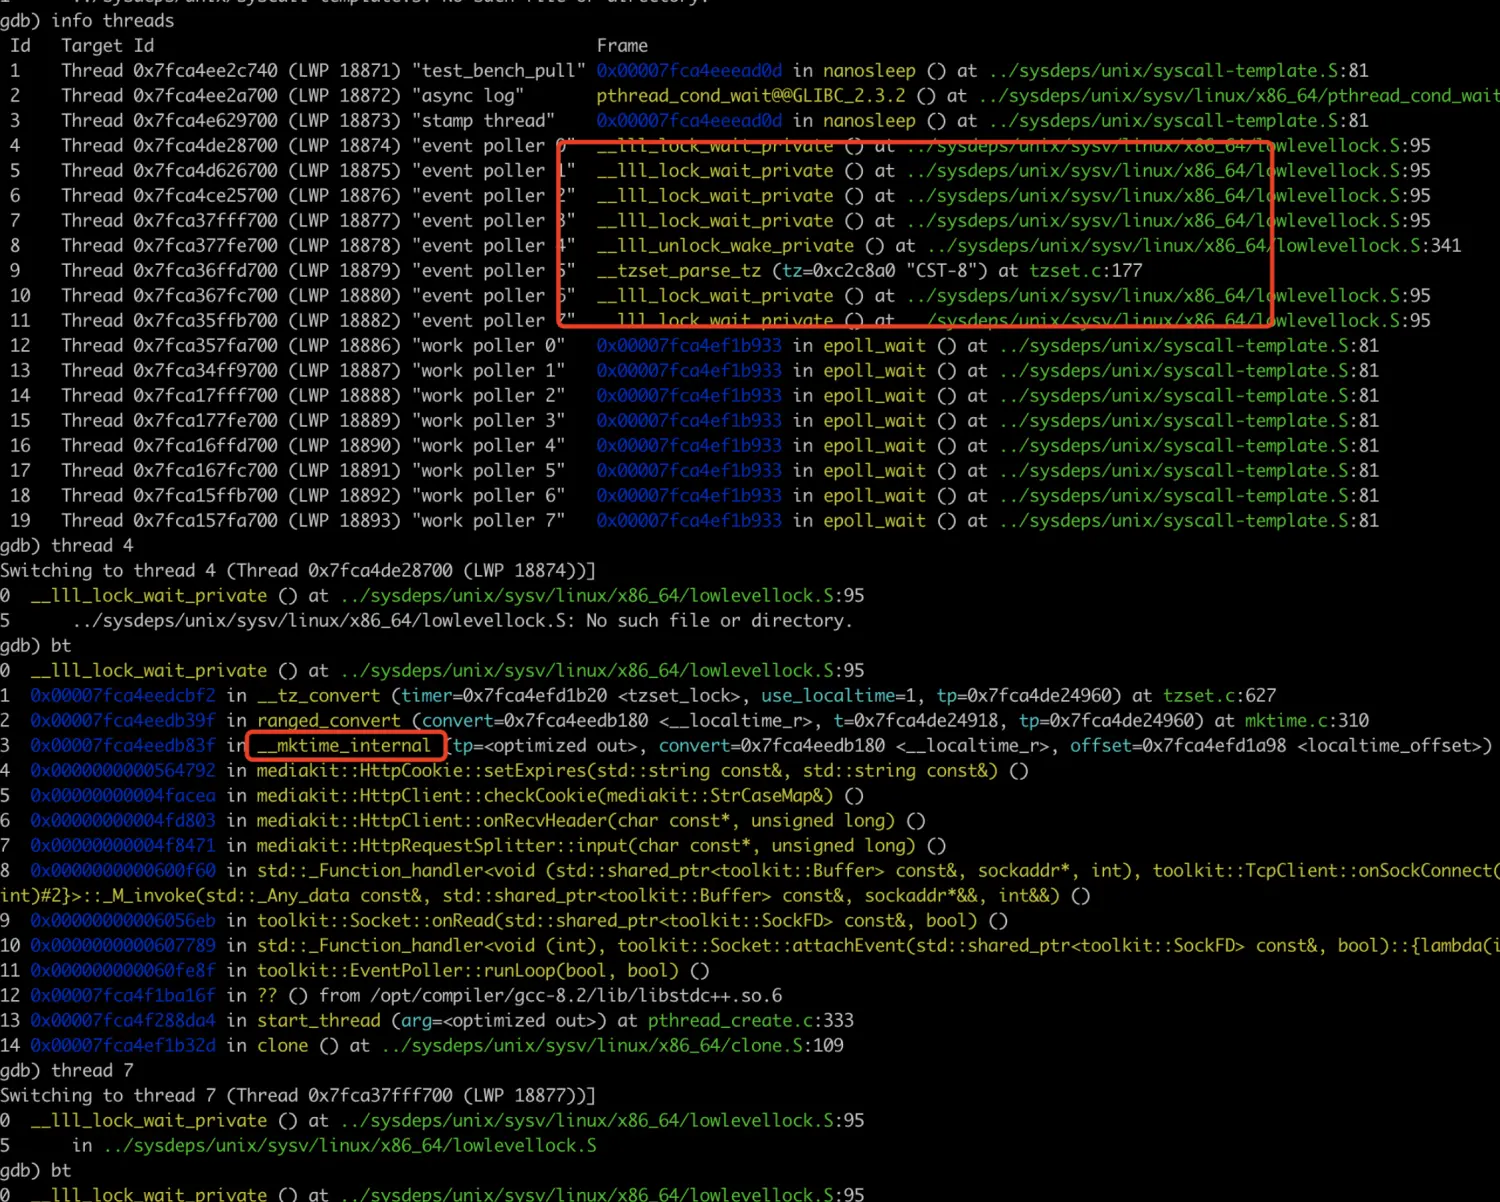Click 'Switching to thread 7' output line

[x=298, y=1095]
